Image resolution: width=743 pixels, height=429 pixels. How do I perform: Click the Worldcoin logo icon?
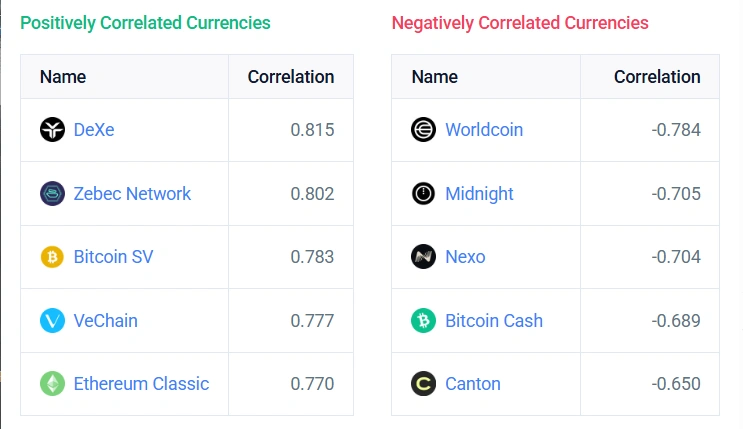pos(423,130)
